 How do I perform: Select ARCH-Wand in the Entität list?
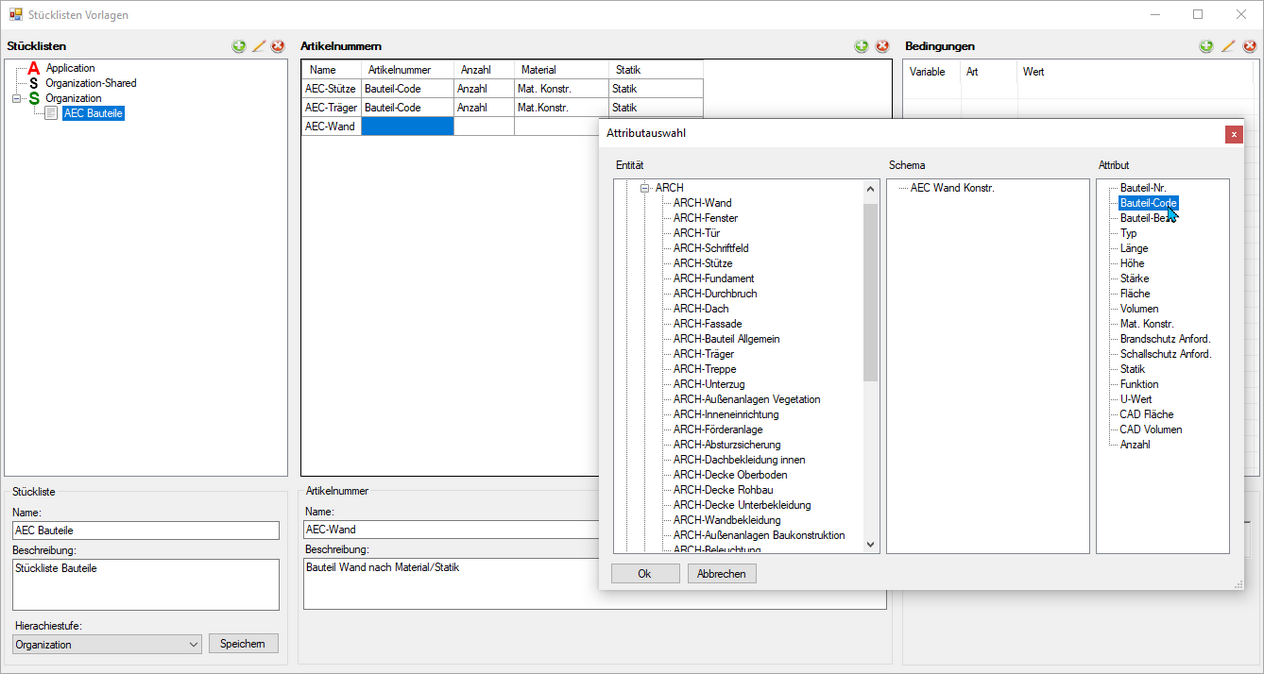(x=702, y=203)
